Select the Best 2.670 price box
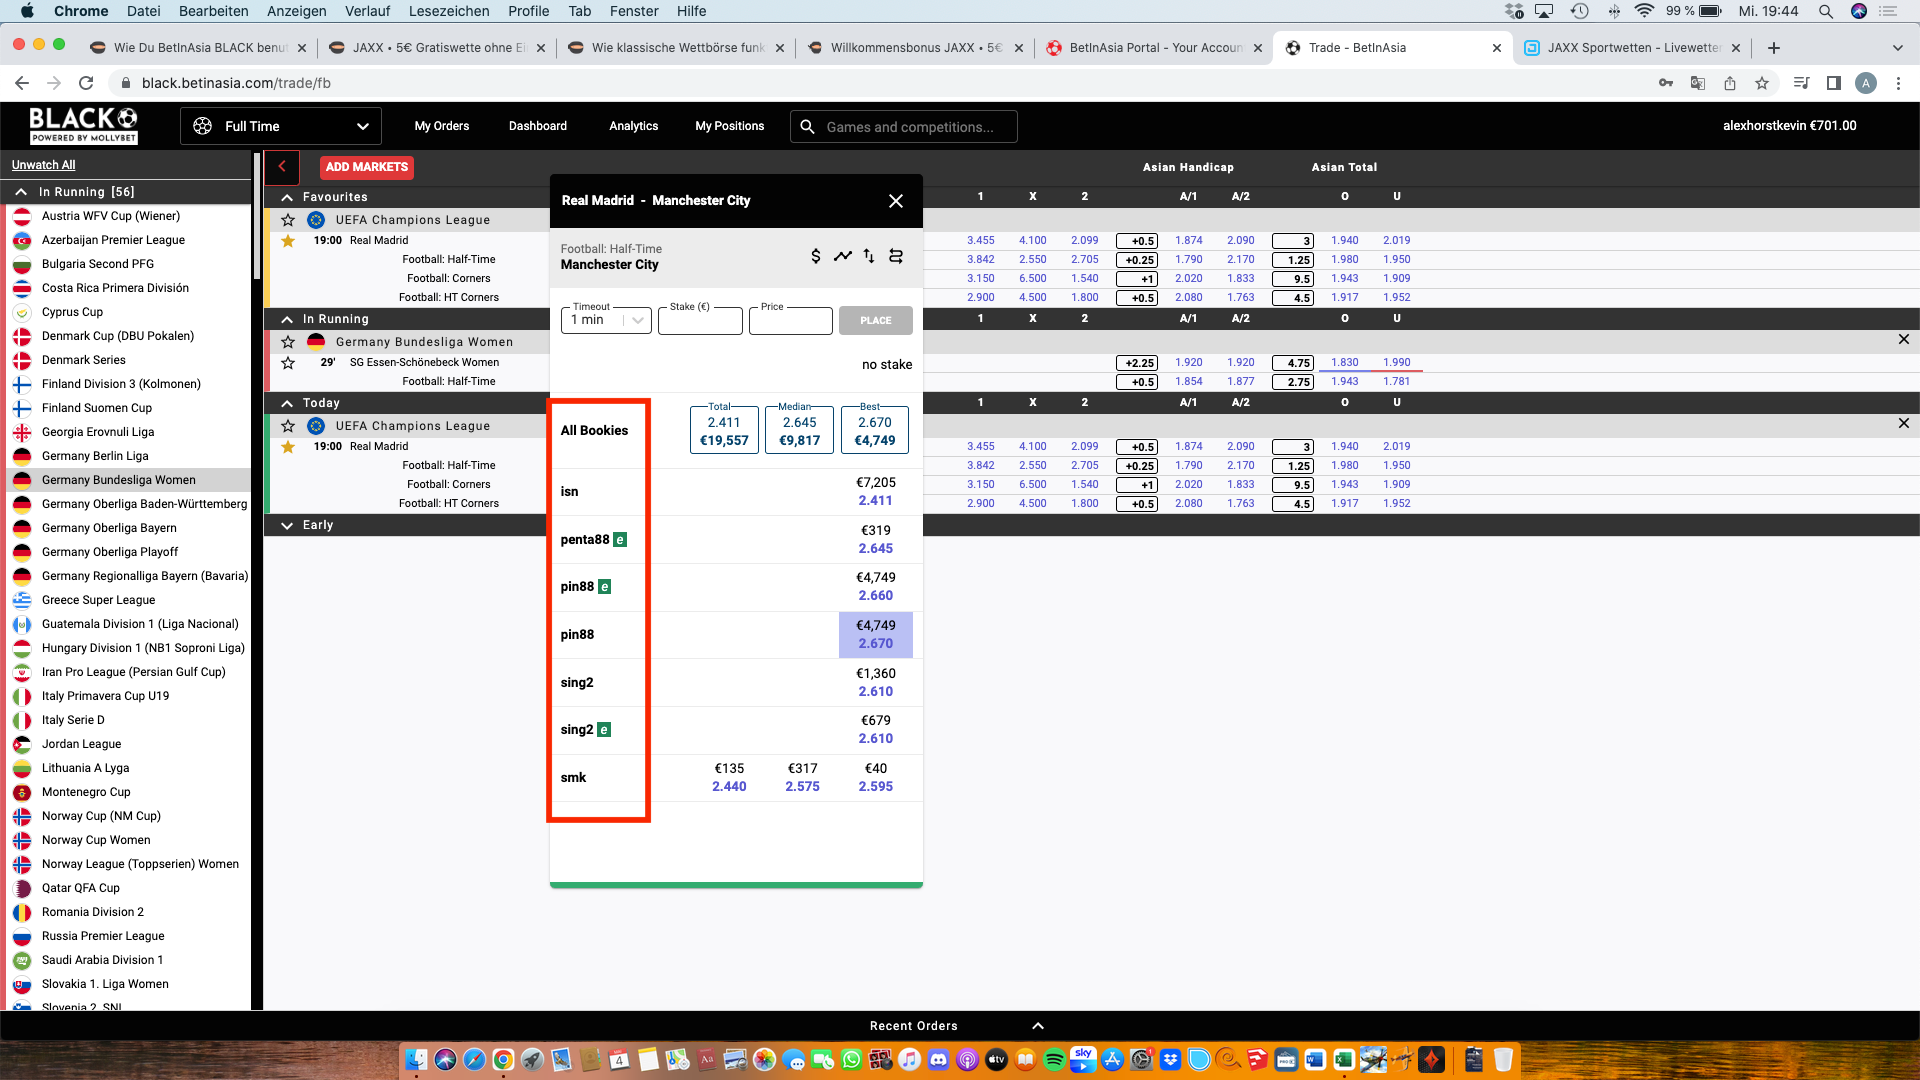 point(875,431)
